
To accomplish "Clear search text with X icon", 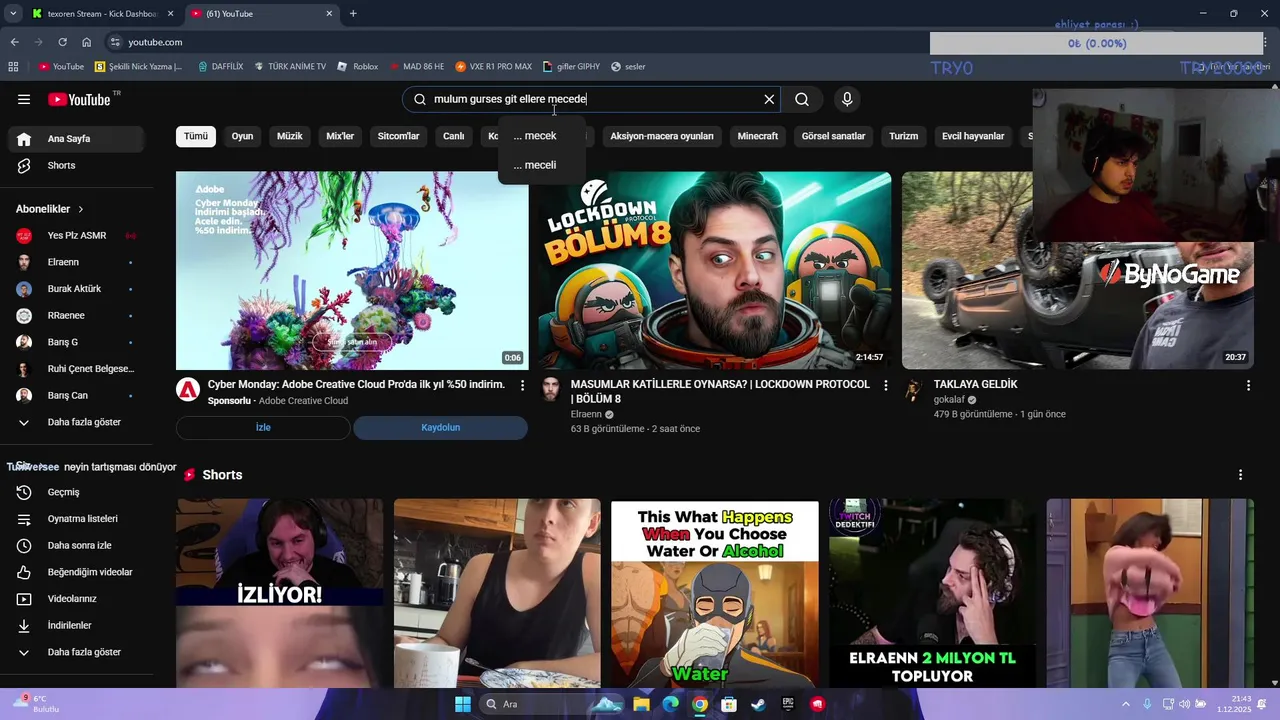I will (769, 99).
